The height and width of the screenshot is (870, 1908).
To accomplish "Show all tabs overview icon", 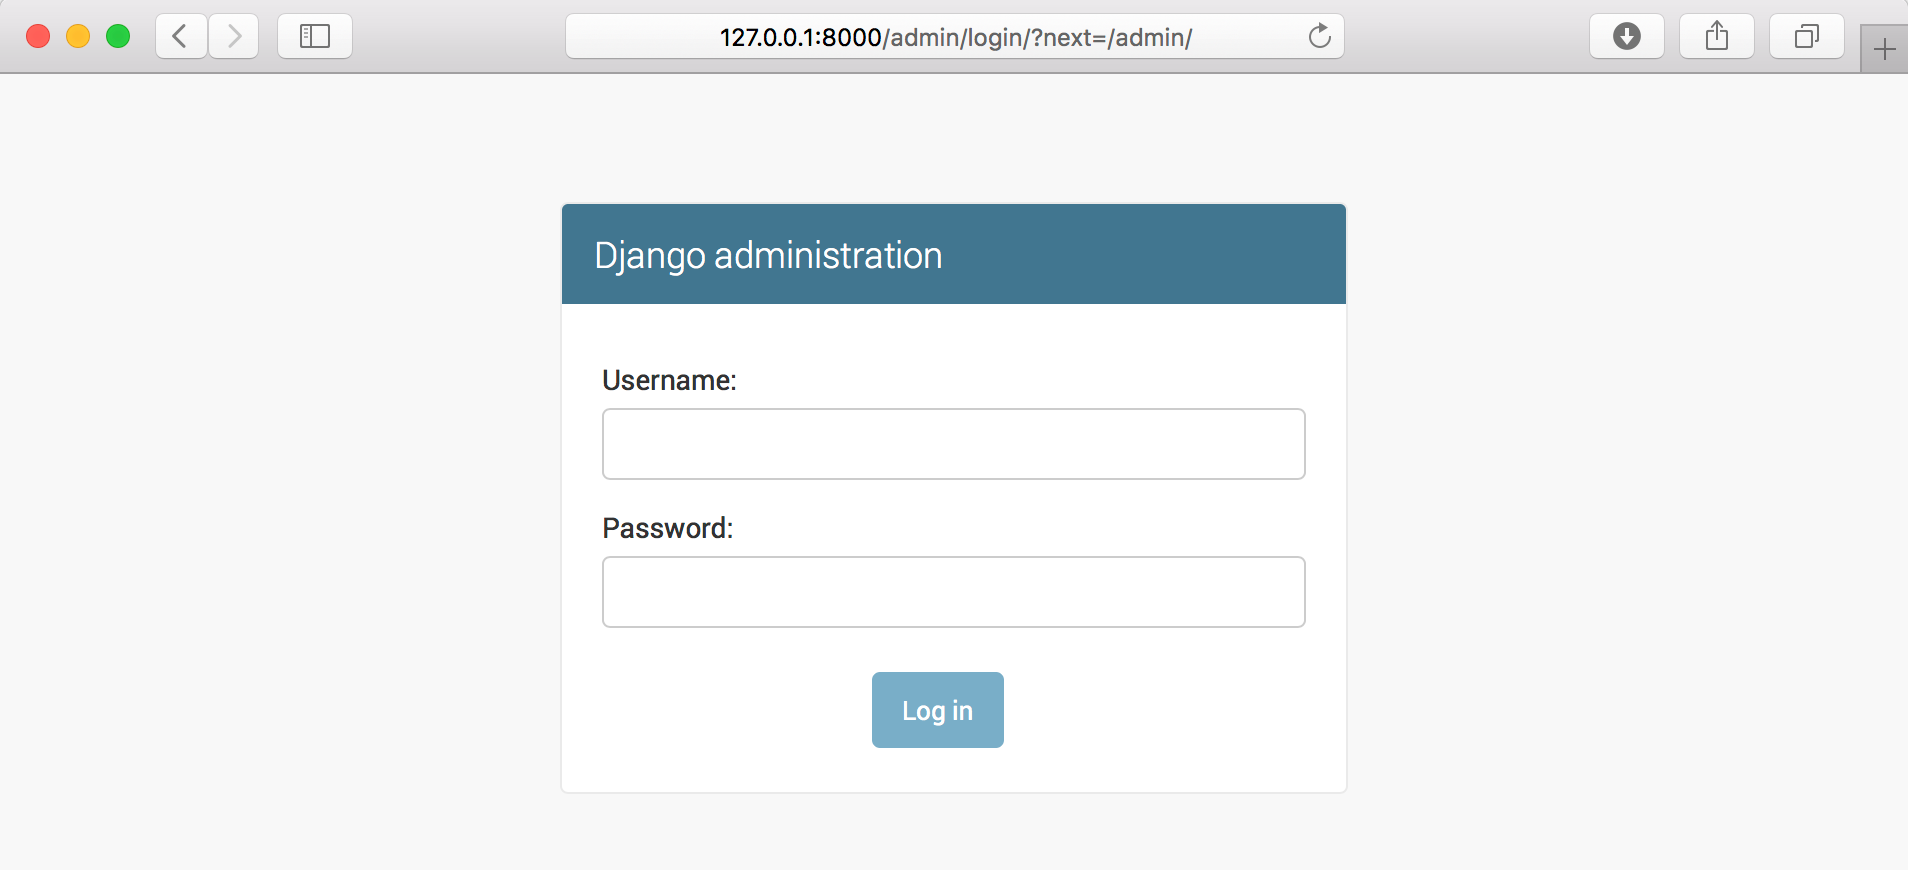I will coord(1807,37).
